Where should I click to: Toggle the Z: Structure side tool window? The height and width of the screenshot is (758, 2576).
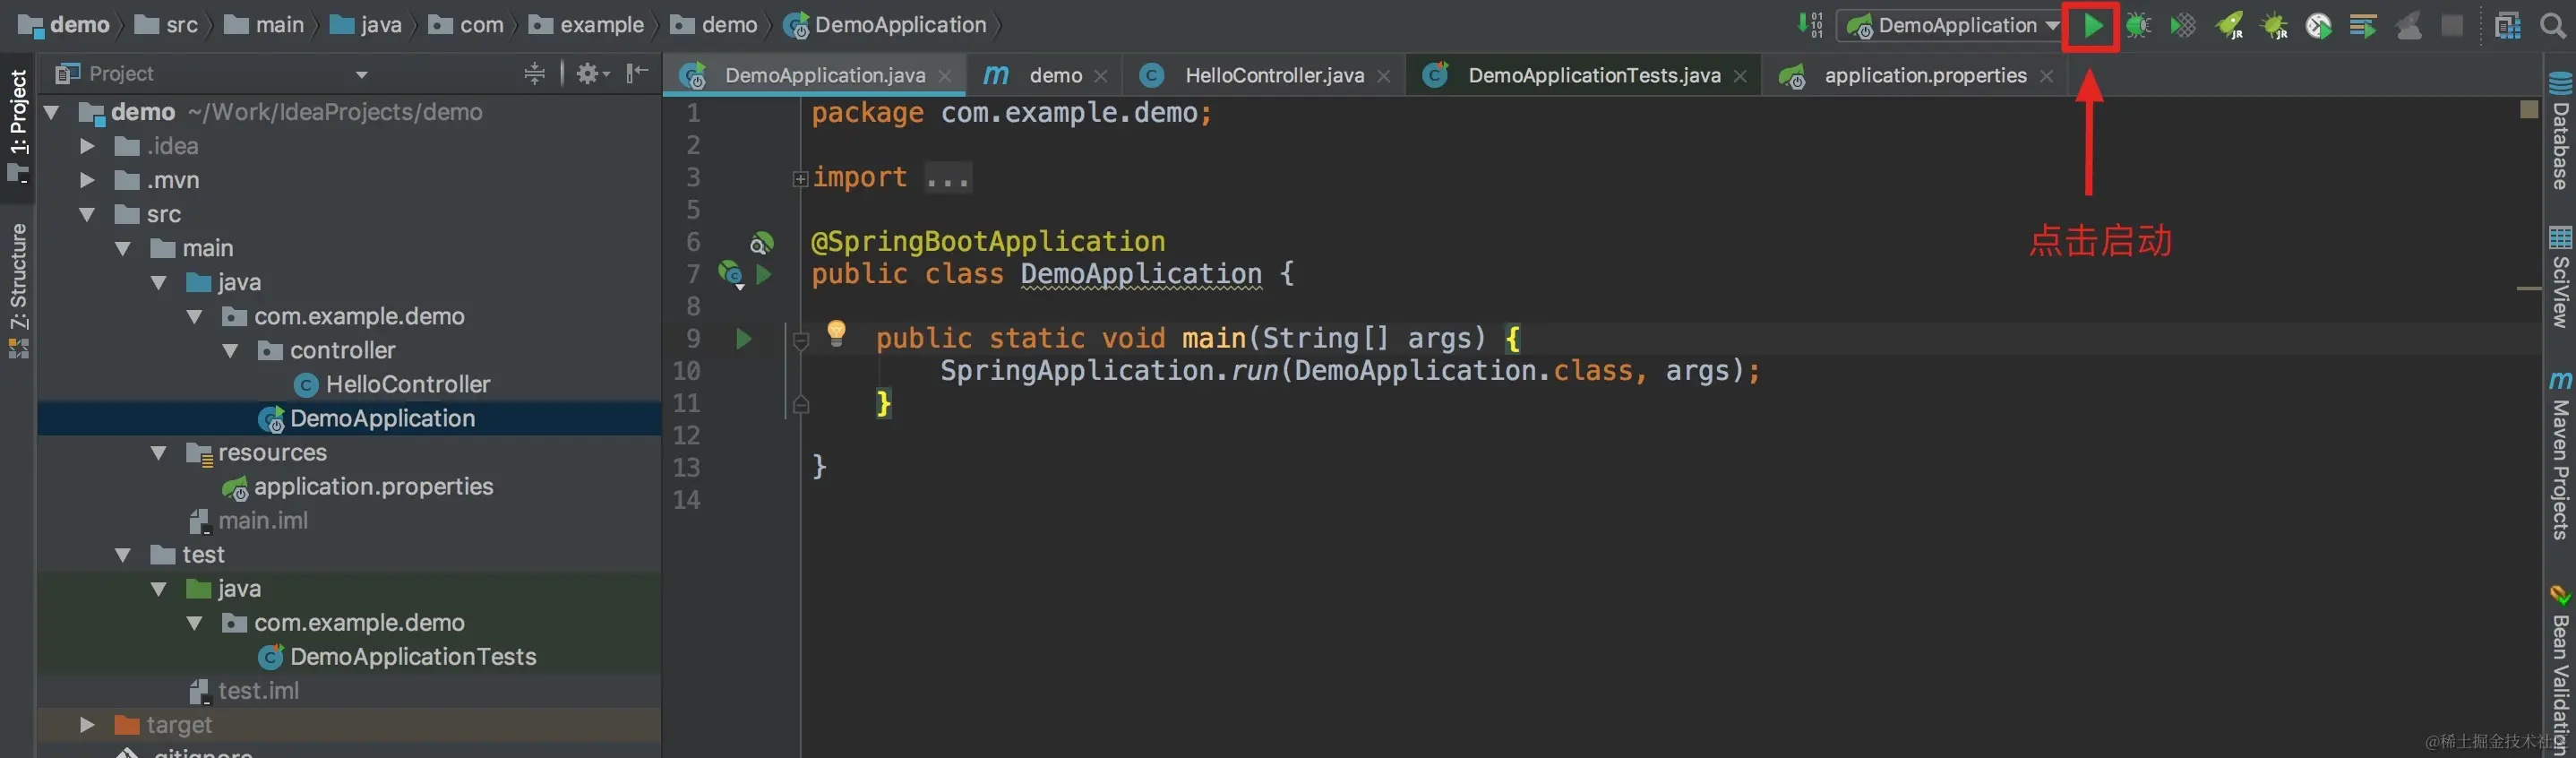click(x=18, y=290)
